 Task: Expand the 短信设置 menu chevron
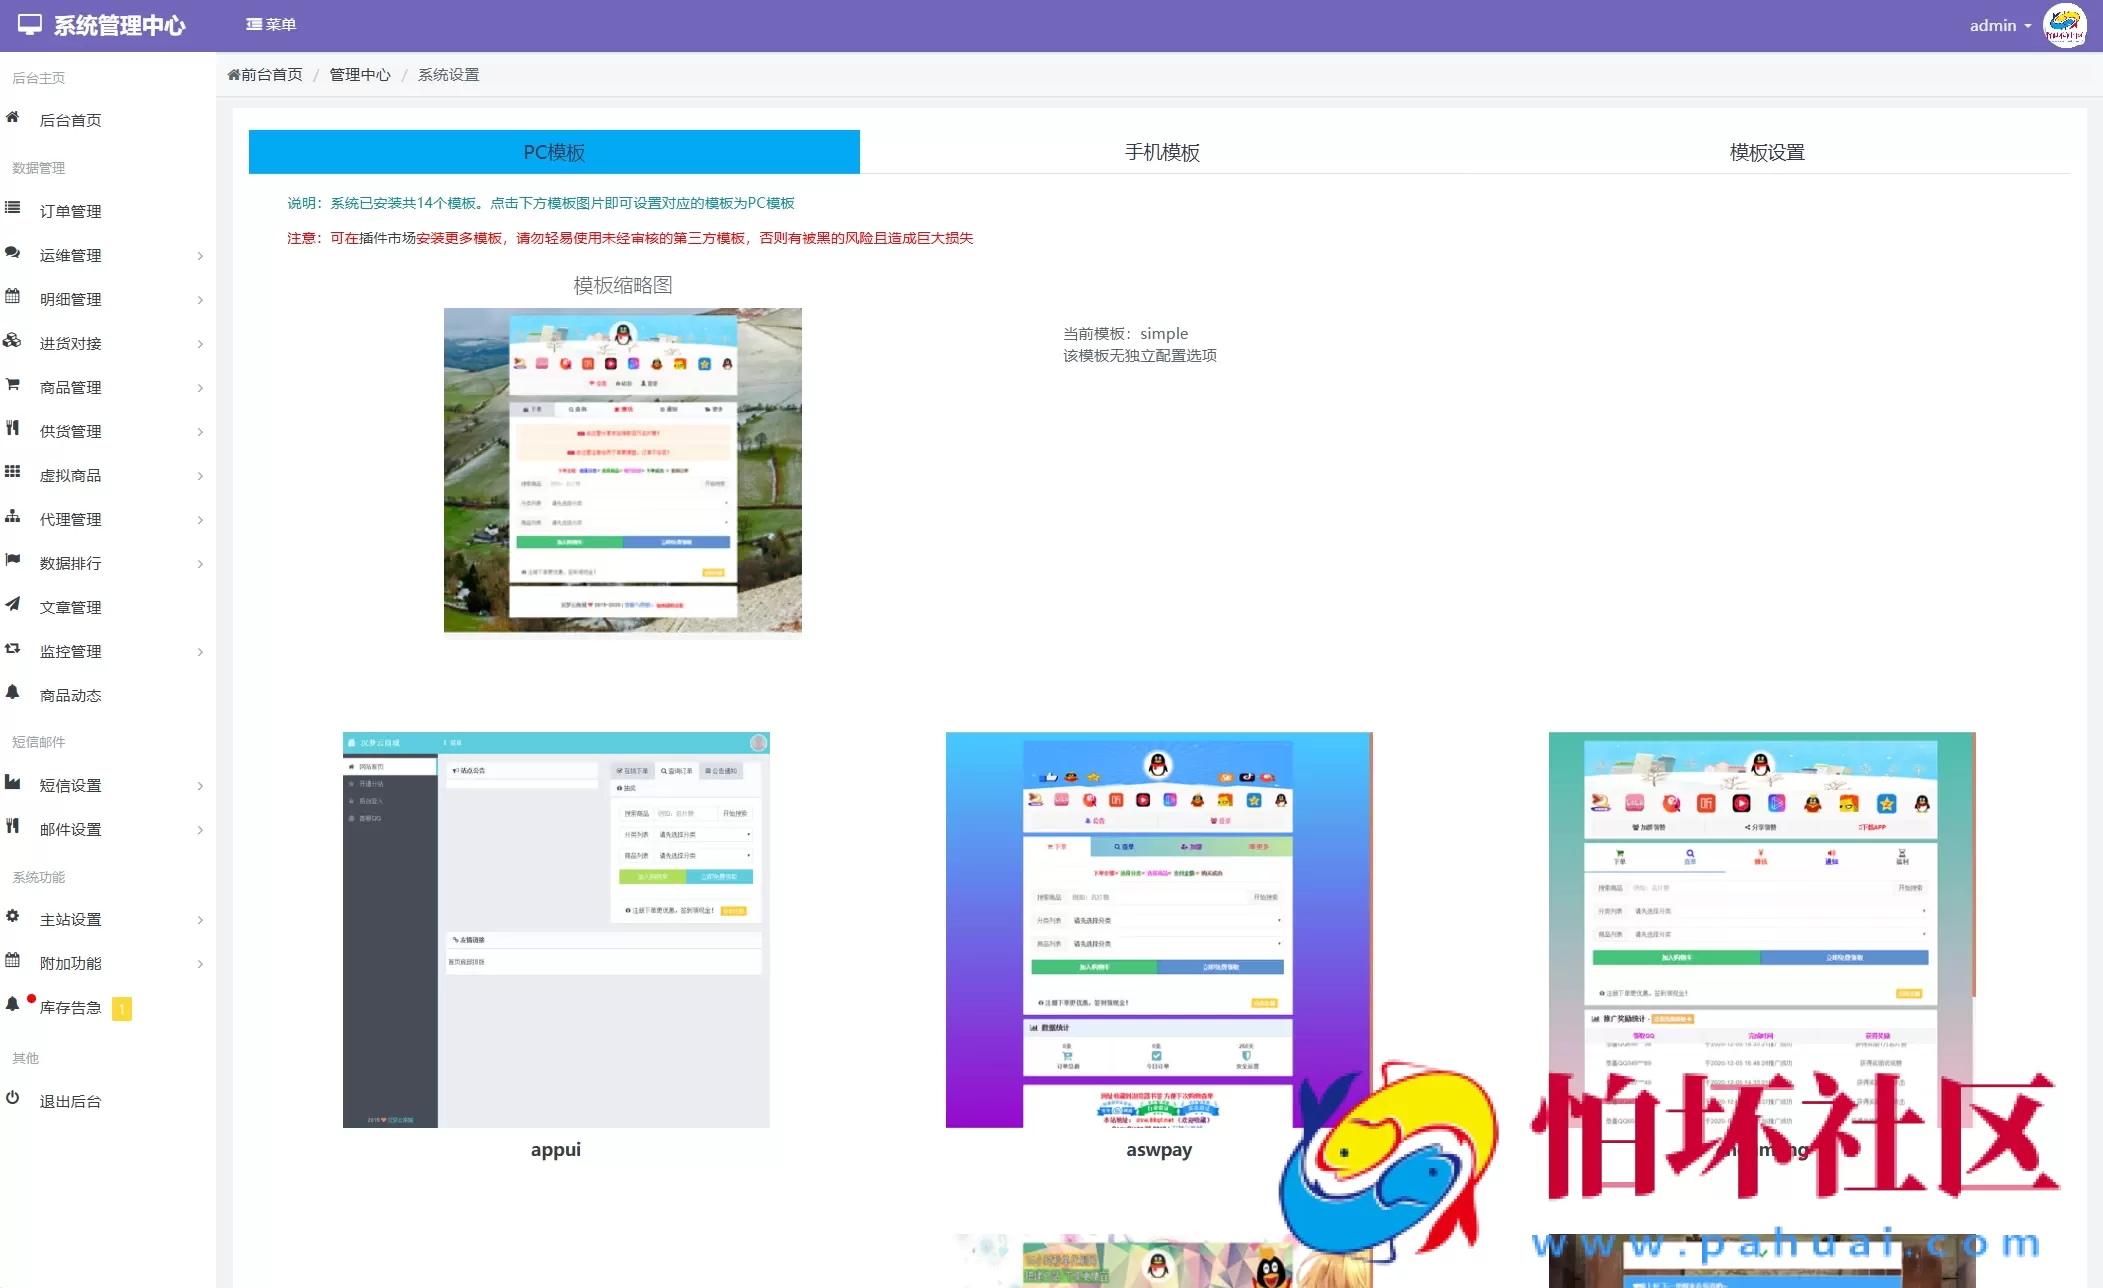click(200, 786)
